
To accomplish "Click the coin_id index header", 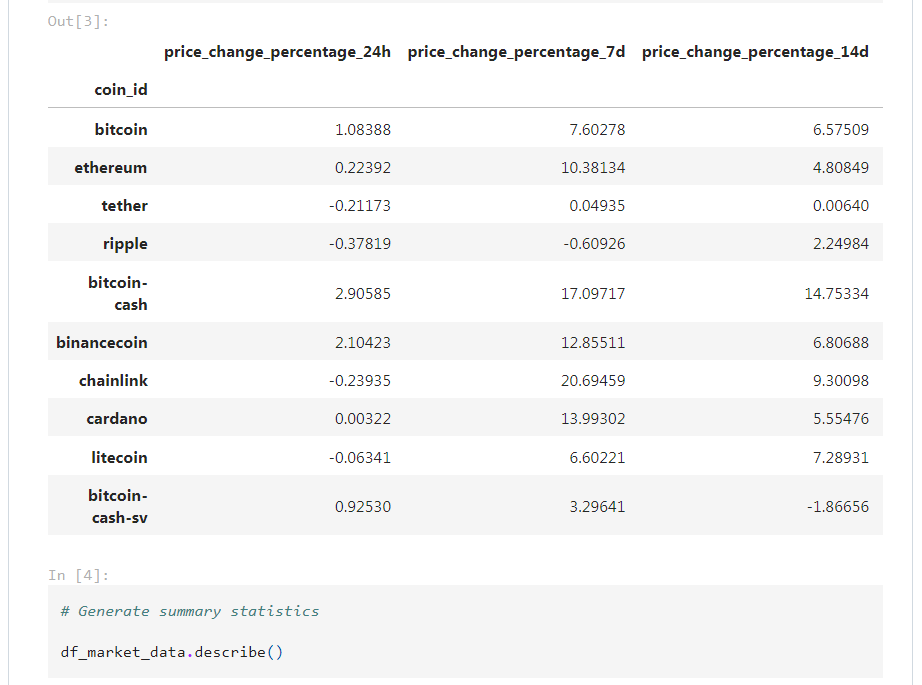I will tap(121, 90).
